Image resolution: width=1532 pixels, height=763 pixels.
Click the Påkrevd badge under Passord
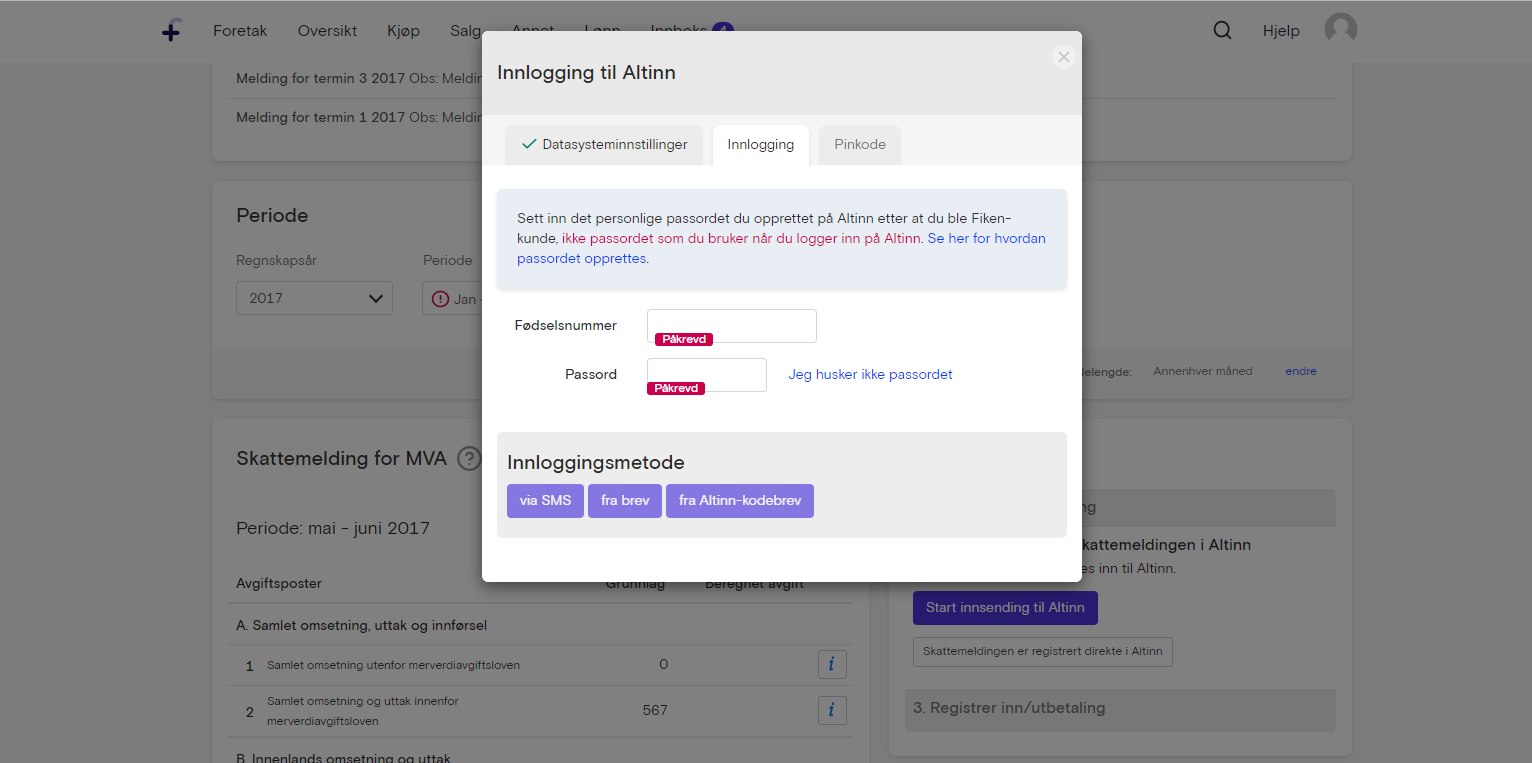tap(676, 388)
